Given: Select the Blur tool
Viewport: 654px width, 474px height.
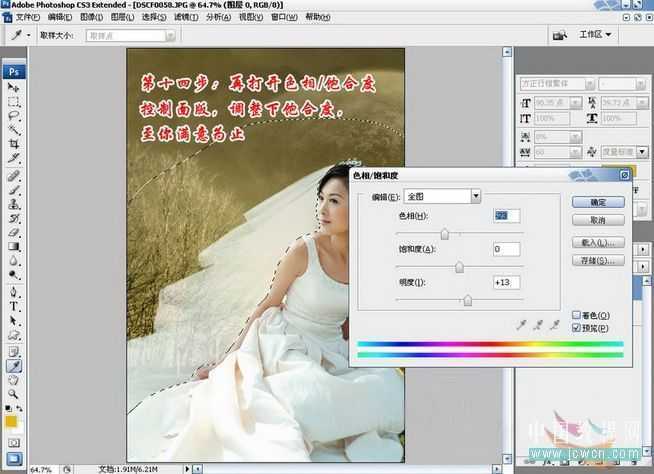Looking at the screenshot, I should click(13, 260).
